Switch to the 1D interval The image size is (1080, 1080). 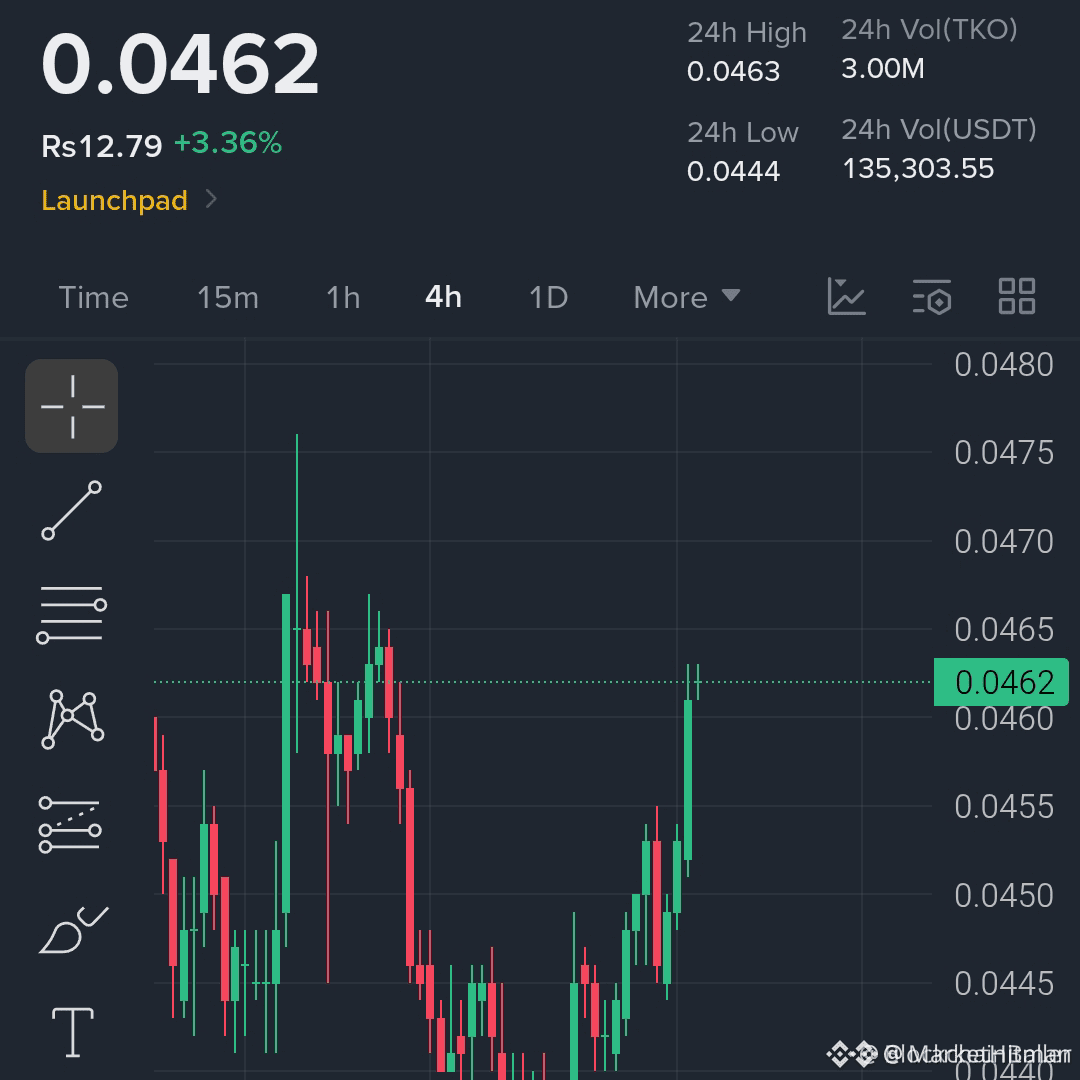click(x=548, y=298)
